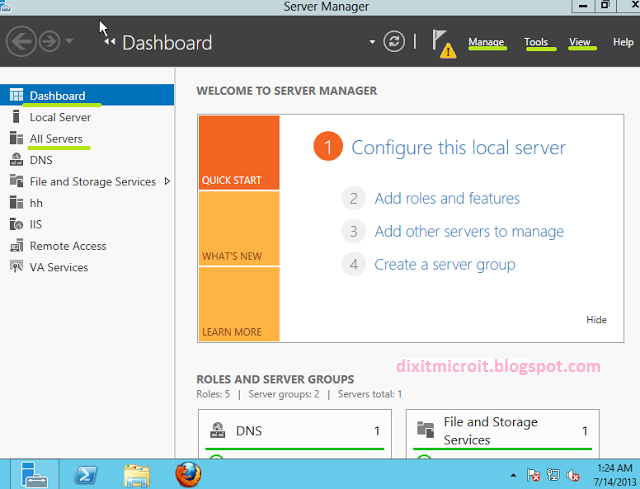Click the DNS tile icon
The width and height of the screenshot is (640, 489).
click(218, 430)
